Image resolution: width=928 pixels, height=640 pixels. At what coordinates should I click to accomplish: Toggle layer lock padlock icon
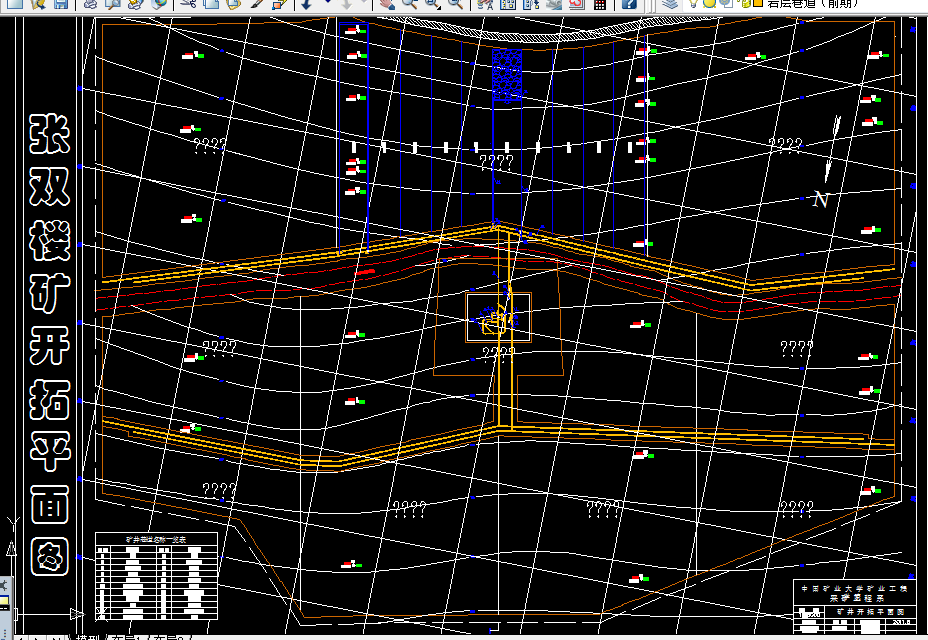745,3
